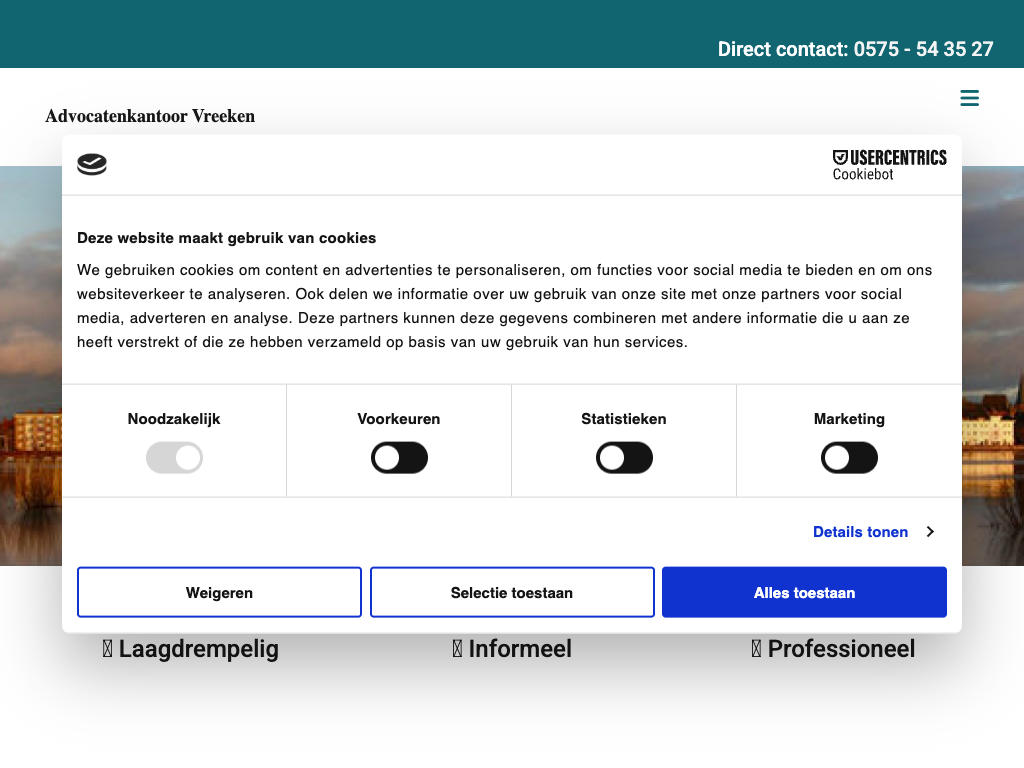This screenshot has width=1024, height=768.
Task: Click the cookie notice heading text
Action: tap(227, 238)
